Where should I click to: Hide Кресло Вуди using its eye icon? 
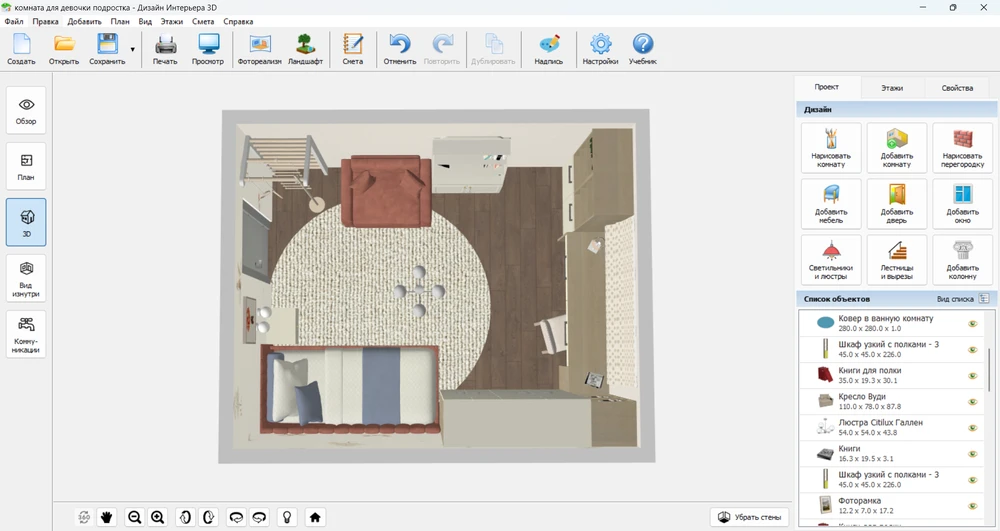972,402
